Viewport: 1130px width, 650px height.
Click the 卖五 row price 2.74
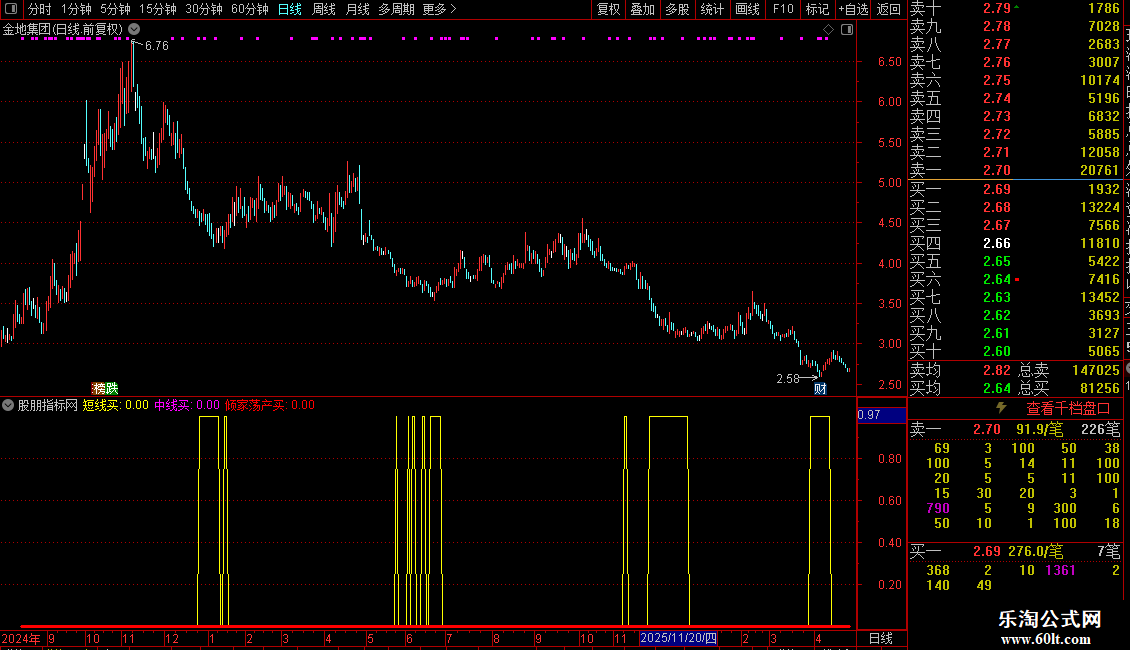click(997, 98)
